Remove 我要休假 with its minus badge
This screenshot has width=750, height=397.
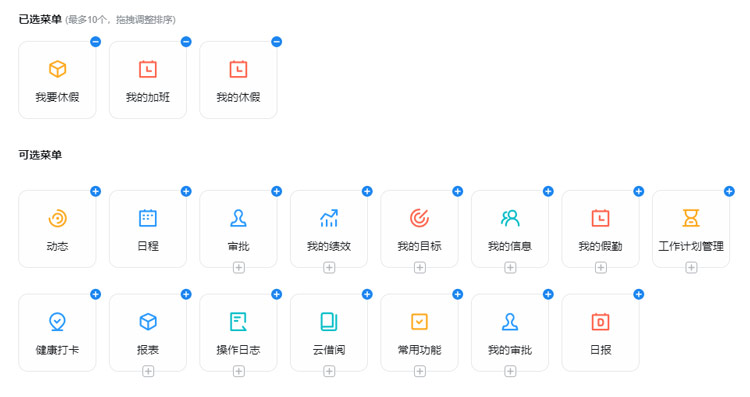tap(96, 42)
